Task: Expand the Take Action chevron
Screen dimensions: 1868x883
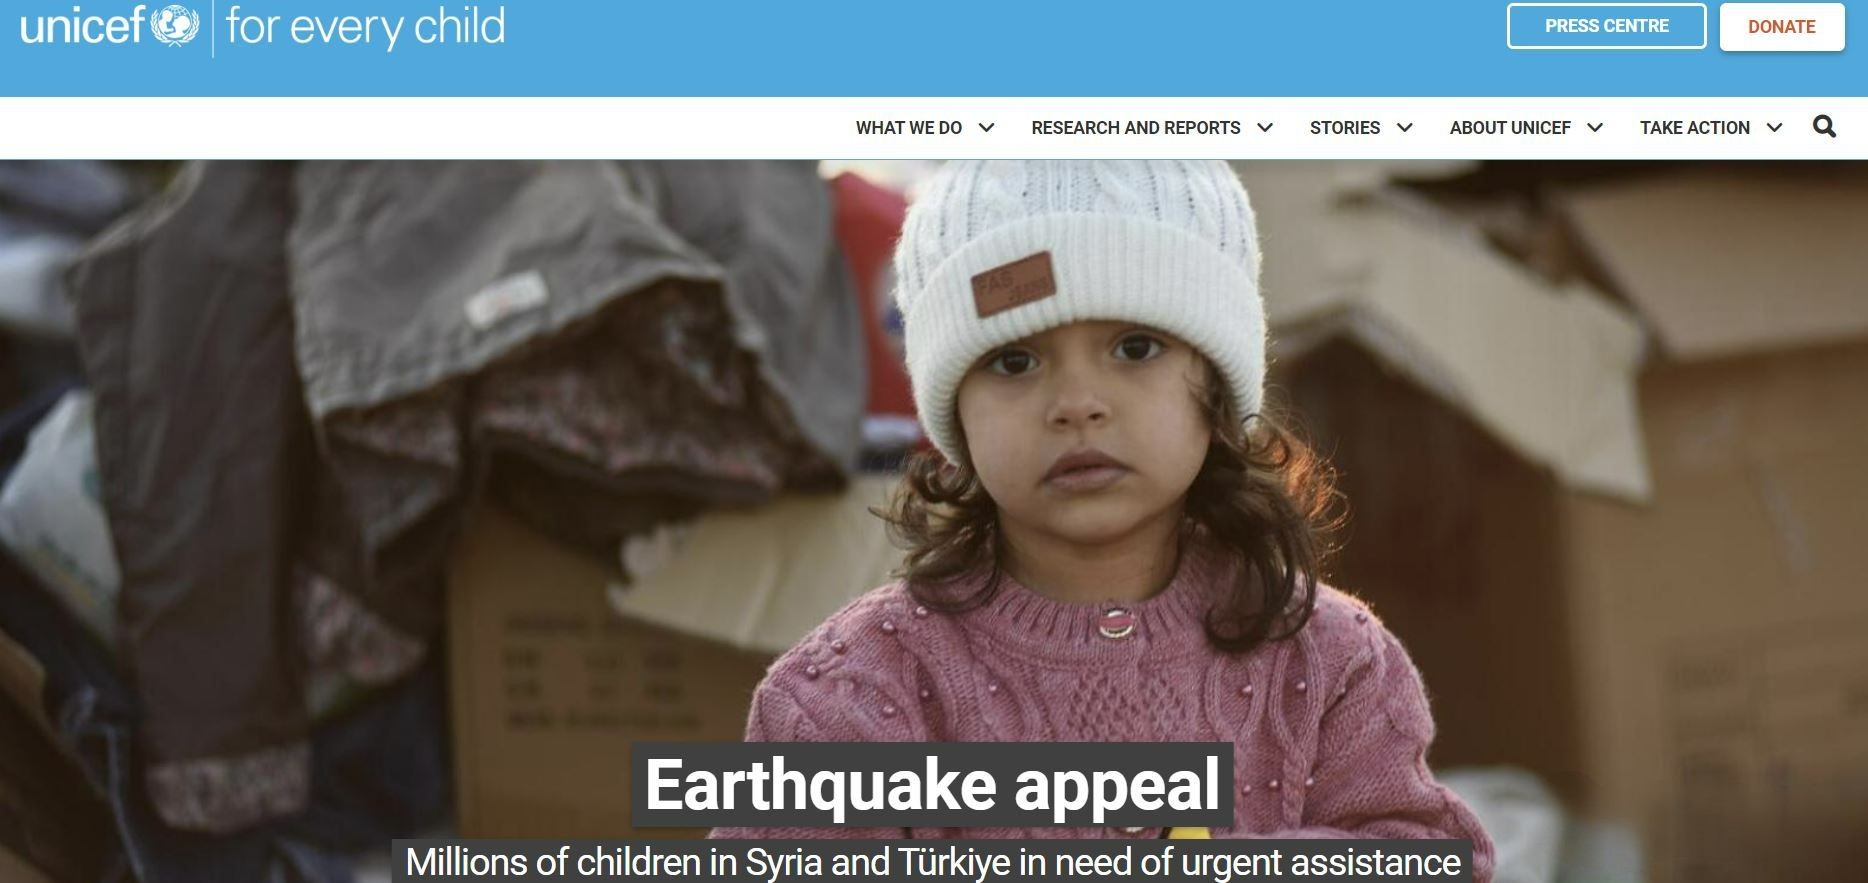Action: pos(1774,127)
